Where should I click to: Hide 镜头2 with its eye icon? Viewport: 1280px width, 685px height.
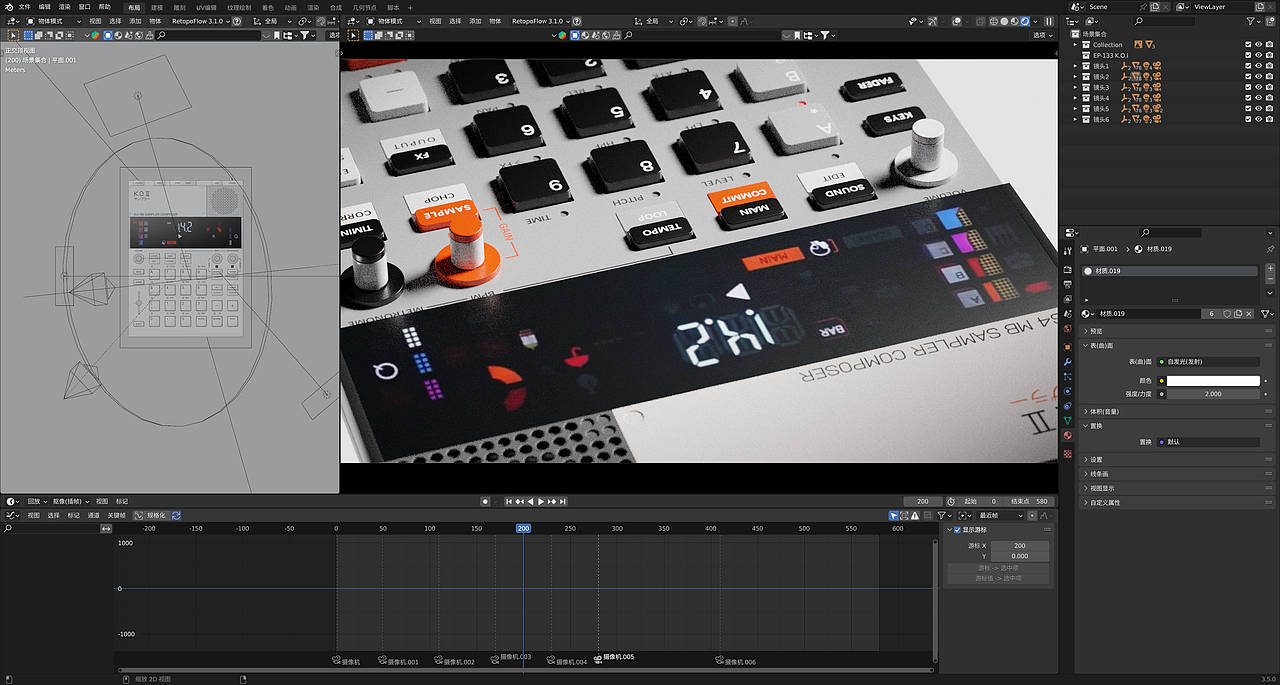click(x=1259, y=76)
